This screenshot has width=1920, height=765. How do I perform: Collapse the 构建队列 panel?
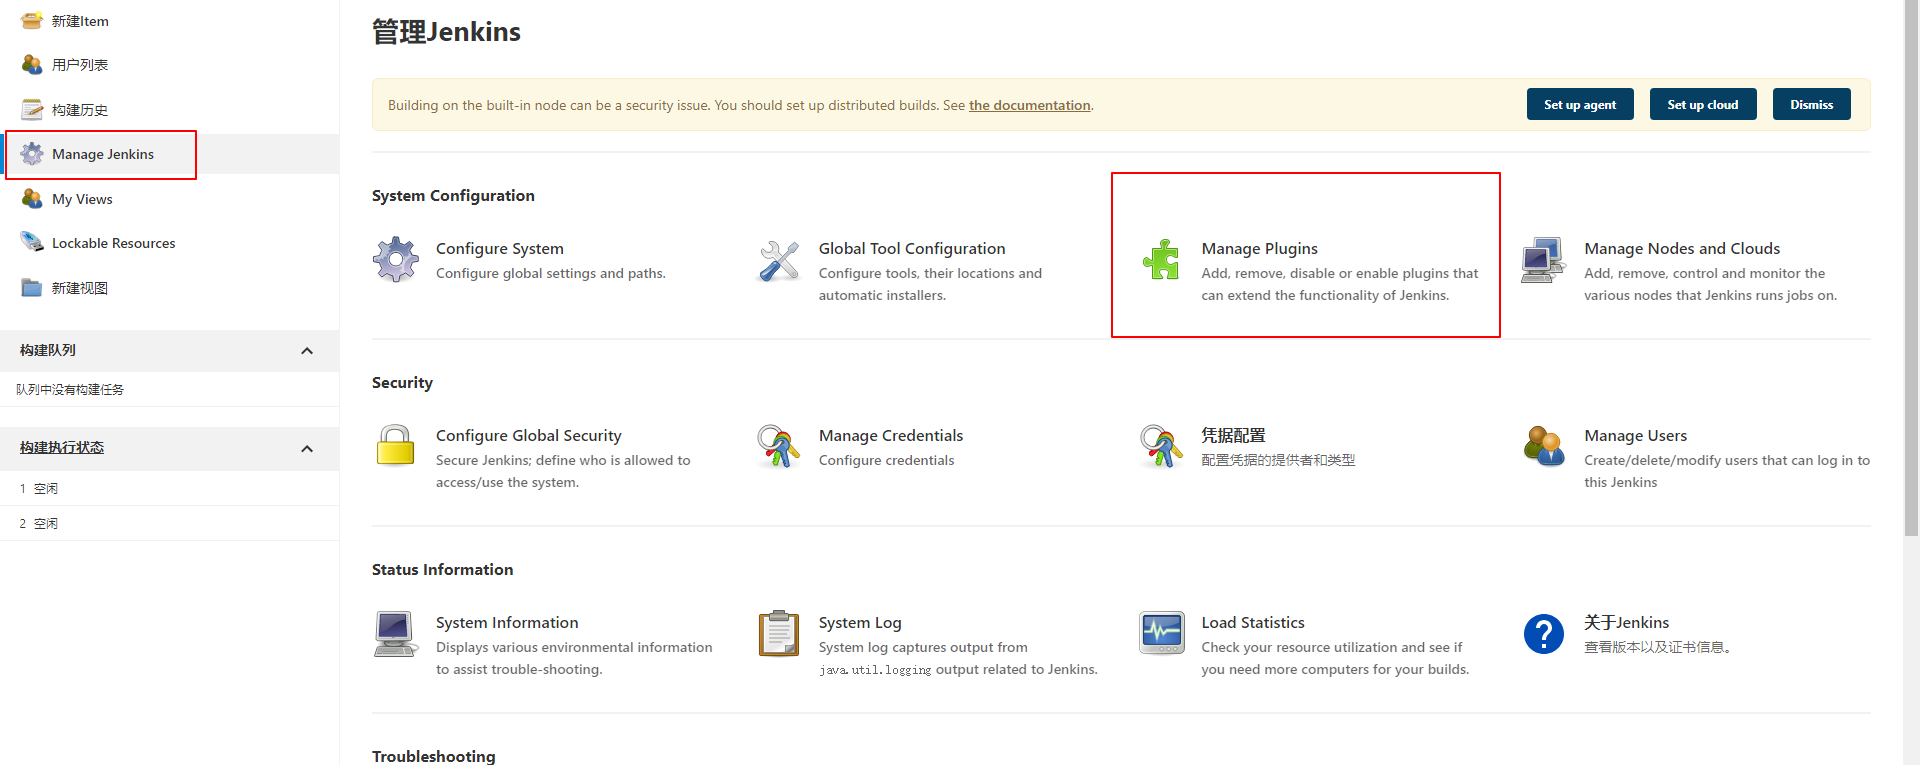pyautogui.click(x=307, y=351)
